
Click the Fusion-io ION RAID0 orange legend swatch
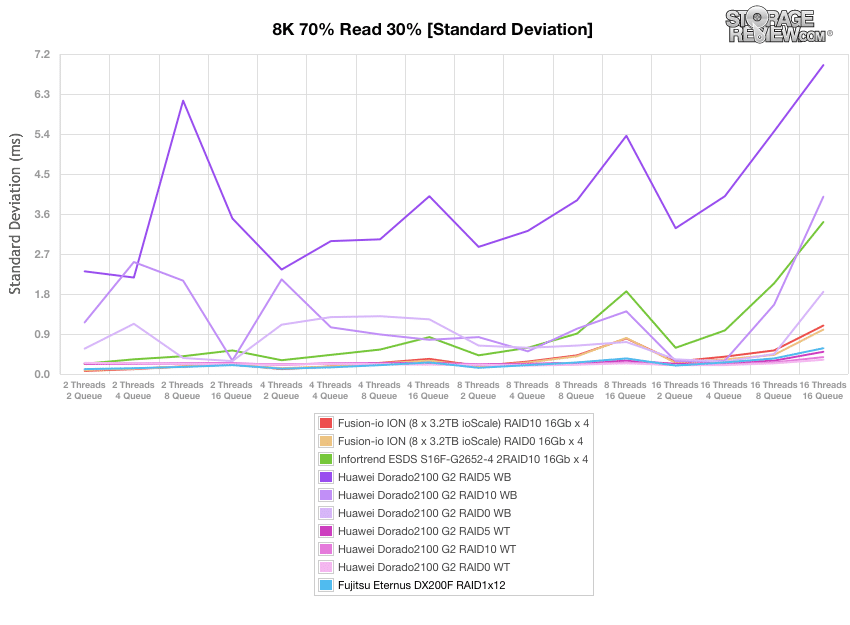326,441
